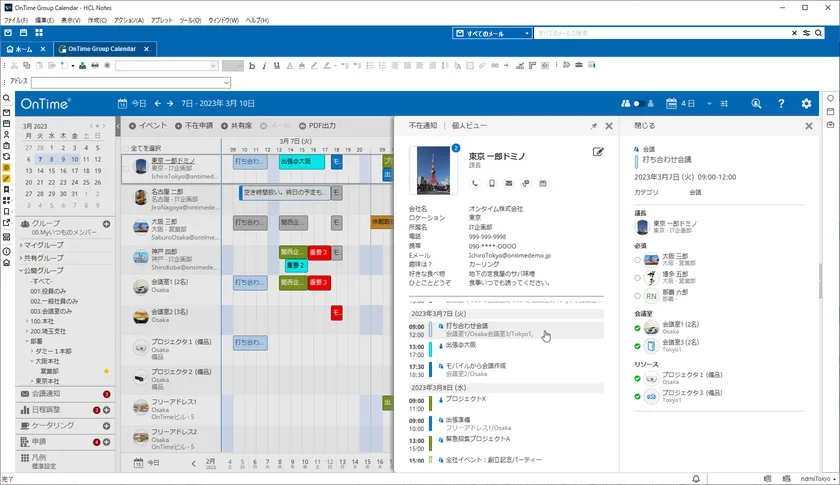Select the radio button beside 大阪 三郎
This screenshot has height=485, width=840.
[638, 259]
